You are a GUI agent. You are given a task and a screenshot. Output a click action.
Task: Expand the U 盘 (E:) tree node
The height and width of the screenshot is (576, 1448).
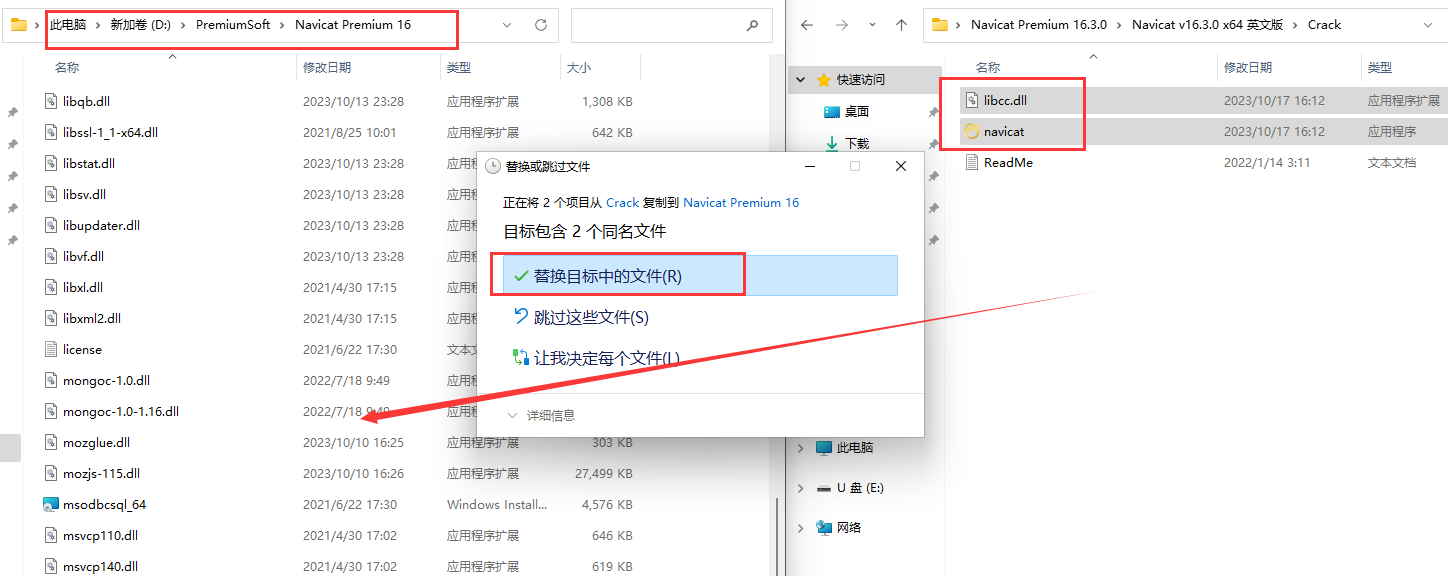click(x=801, y=488)
